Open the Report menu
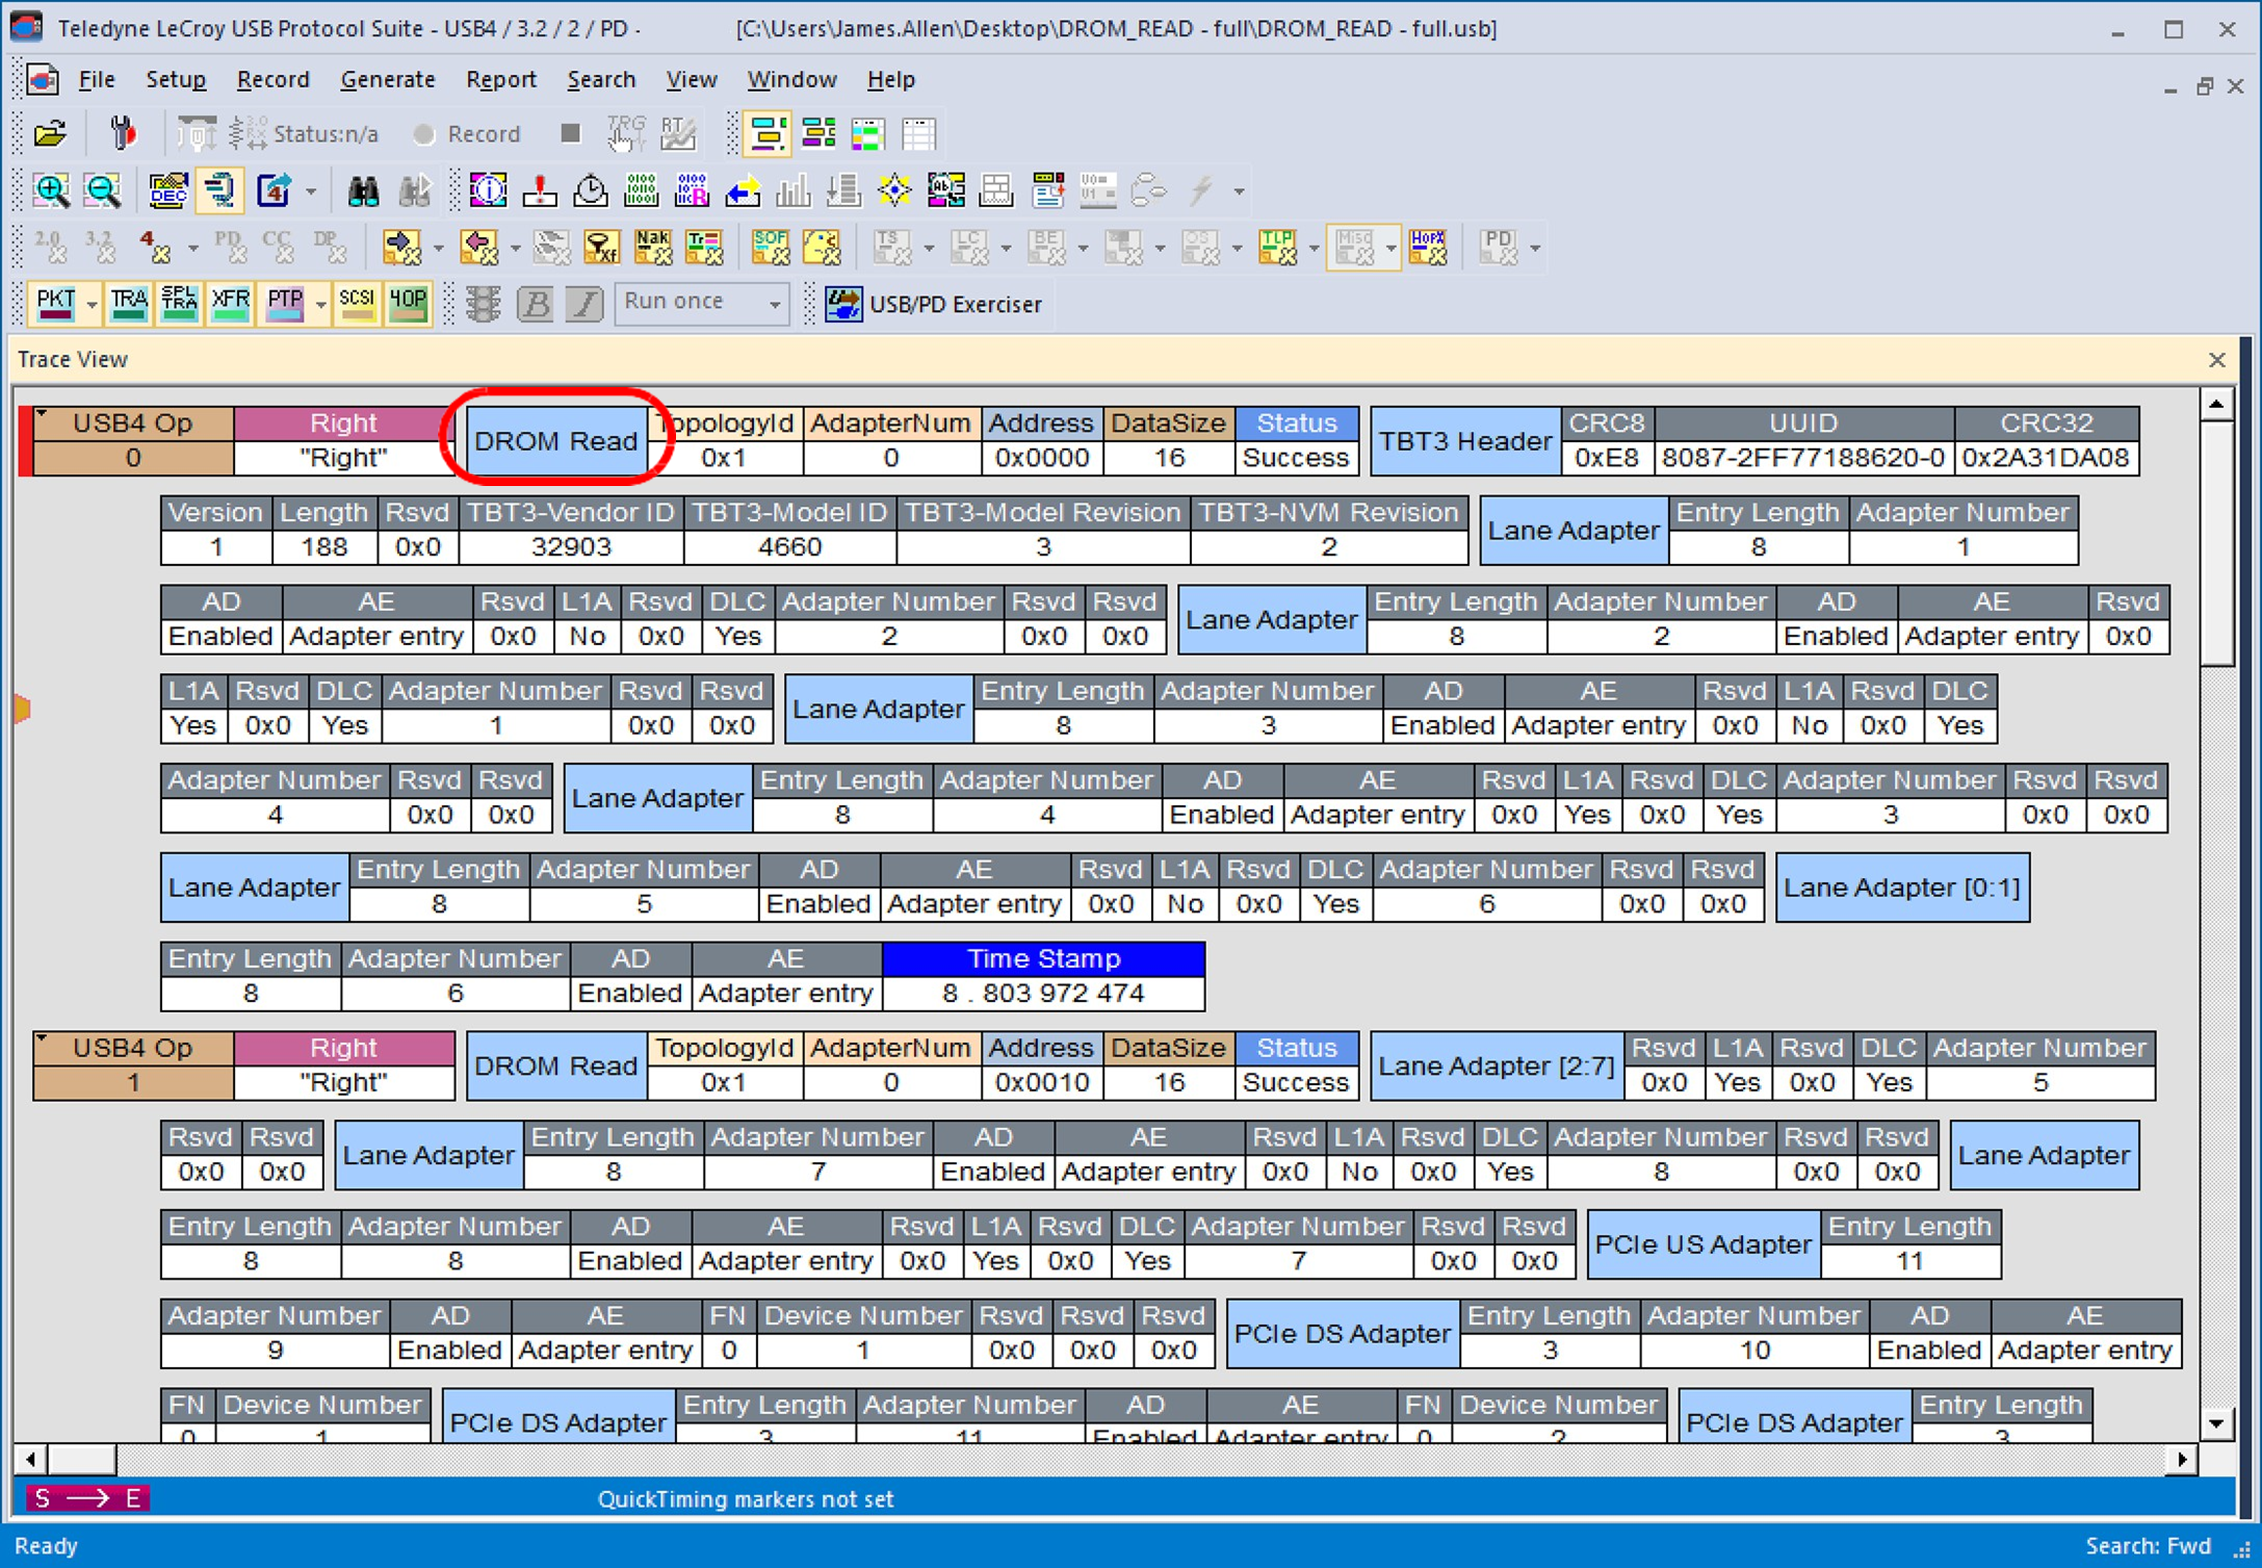The height and width of the screenshot is (1568, 2262). click(x=501, y=80)
